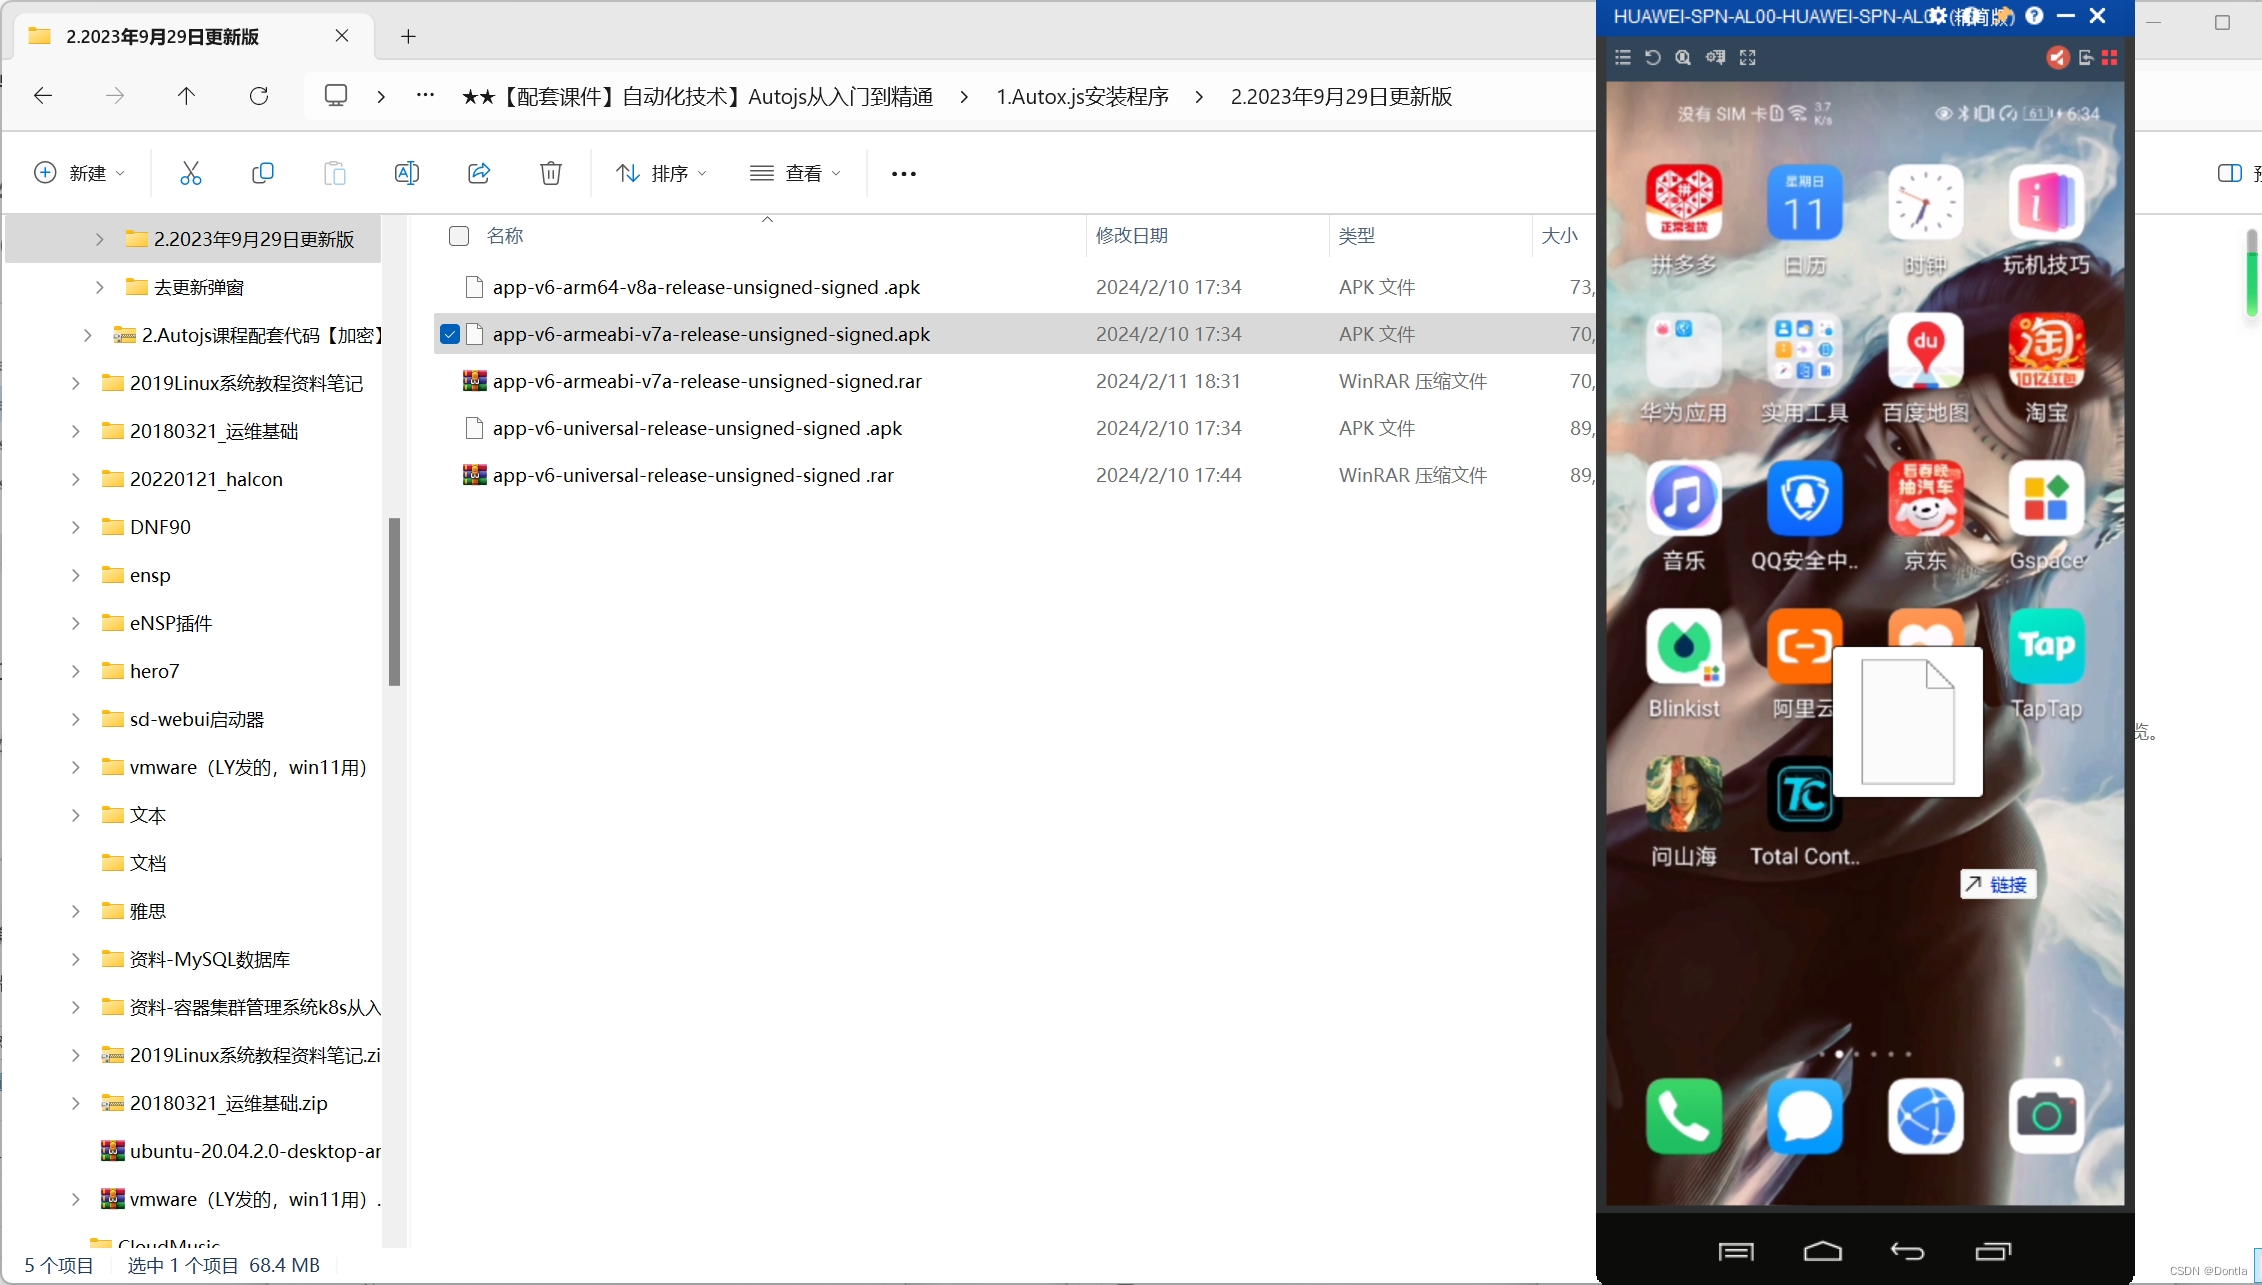This screenshot has width=2262, height=1285.
Task: Click the navigation pane vertical scrollbar
Action: coord(394,600)
